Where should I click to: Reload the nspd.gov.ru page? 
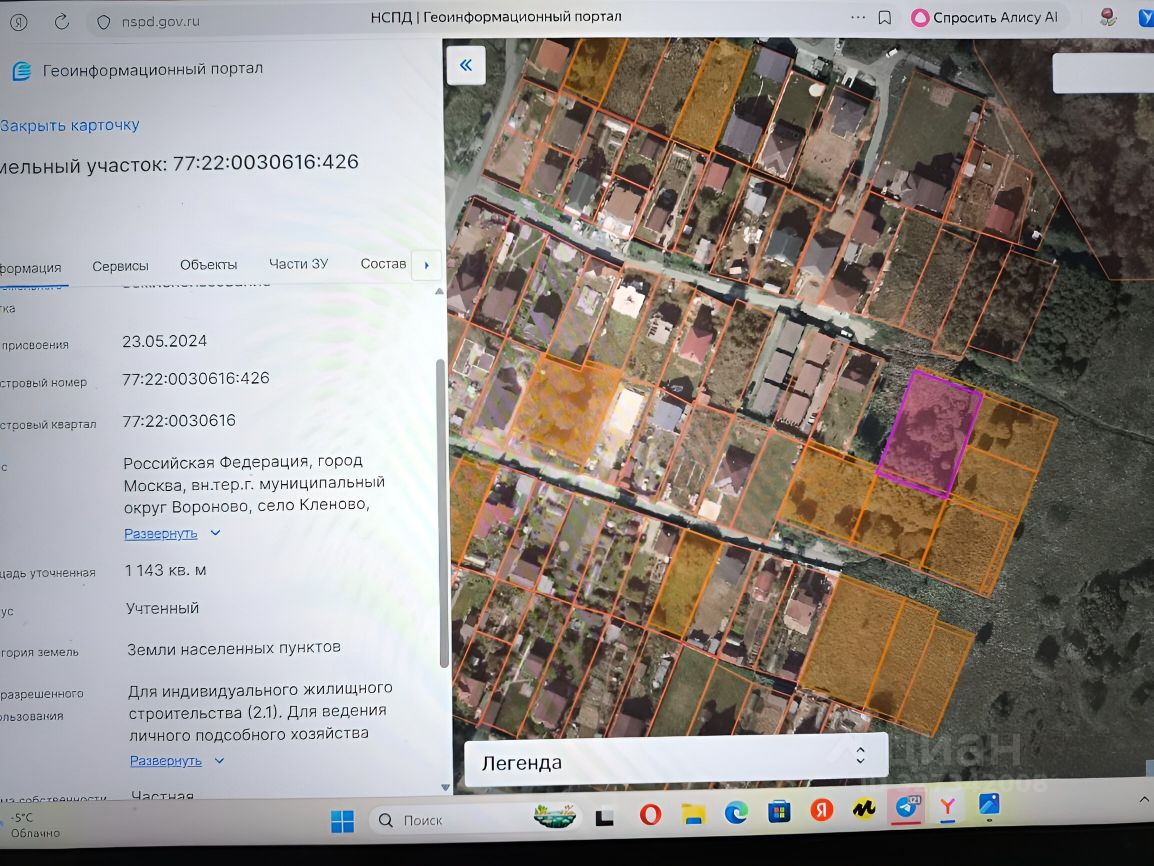[62, 21]
